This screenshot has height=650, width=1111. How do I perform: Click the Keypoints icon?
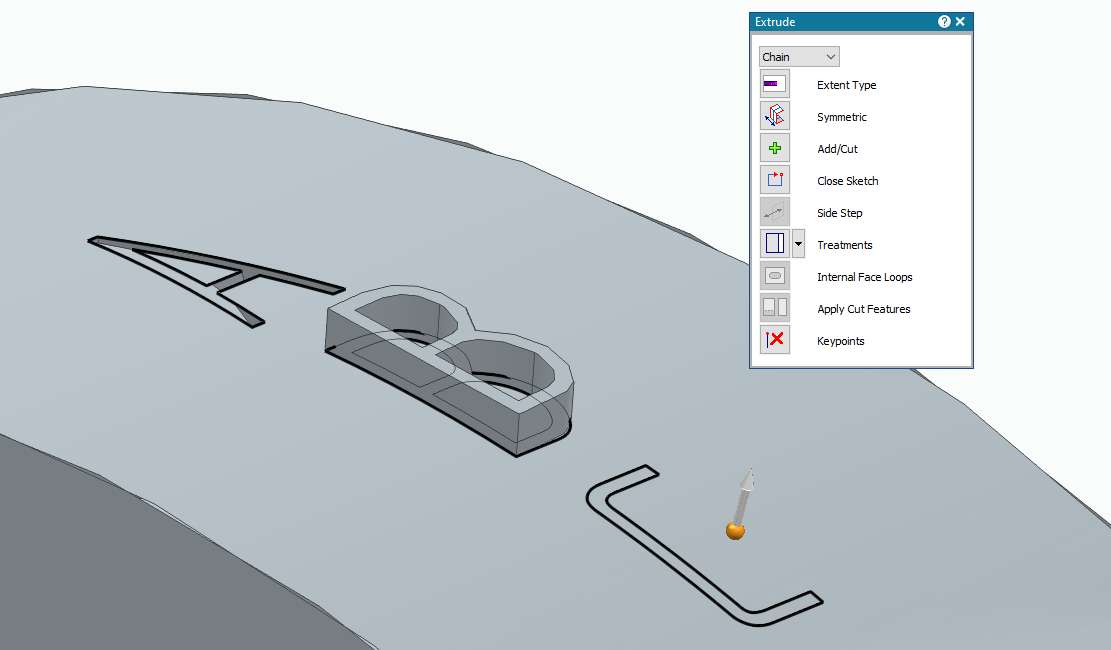tap(774, 340)
